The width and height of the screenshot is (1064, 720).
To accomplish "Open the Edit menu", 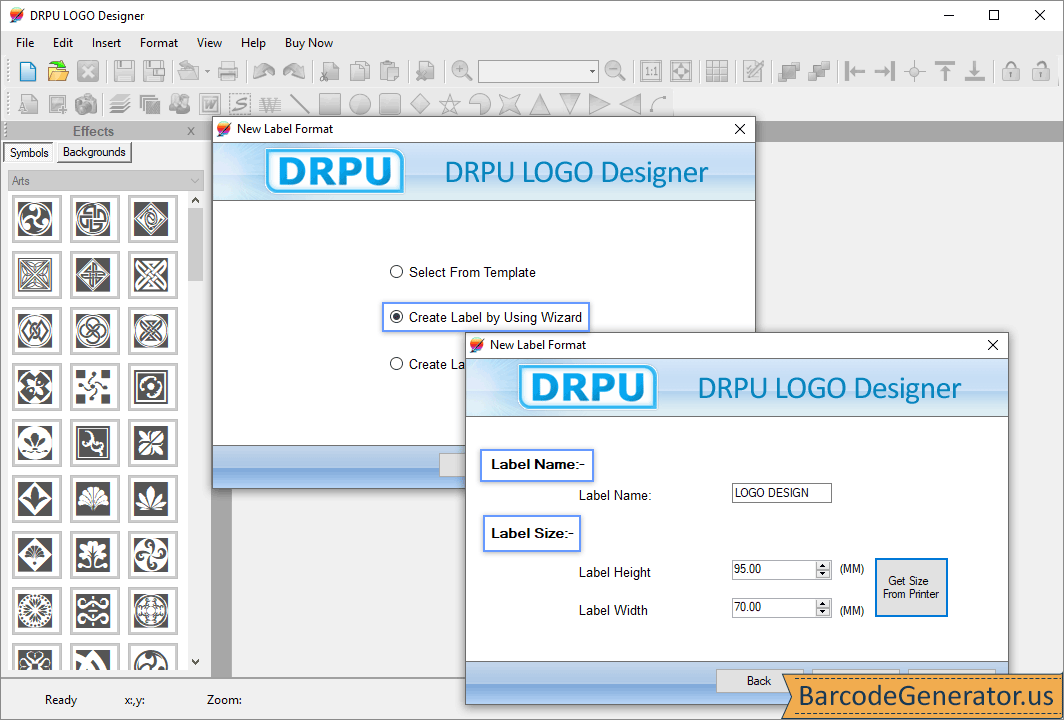I will click(63, 43).
